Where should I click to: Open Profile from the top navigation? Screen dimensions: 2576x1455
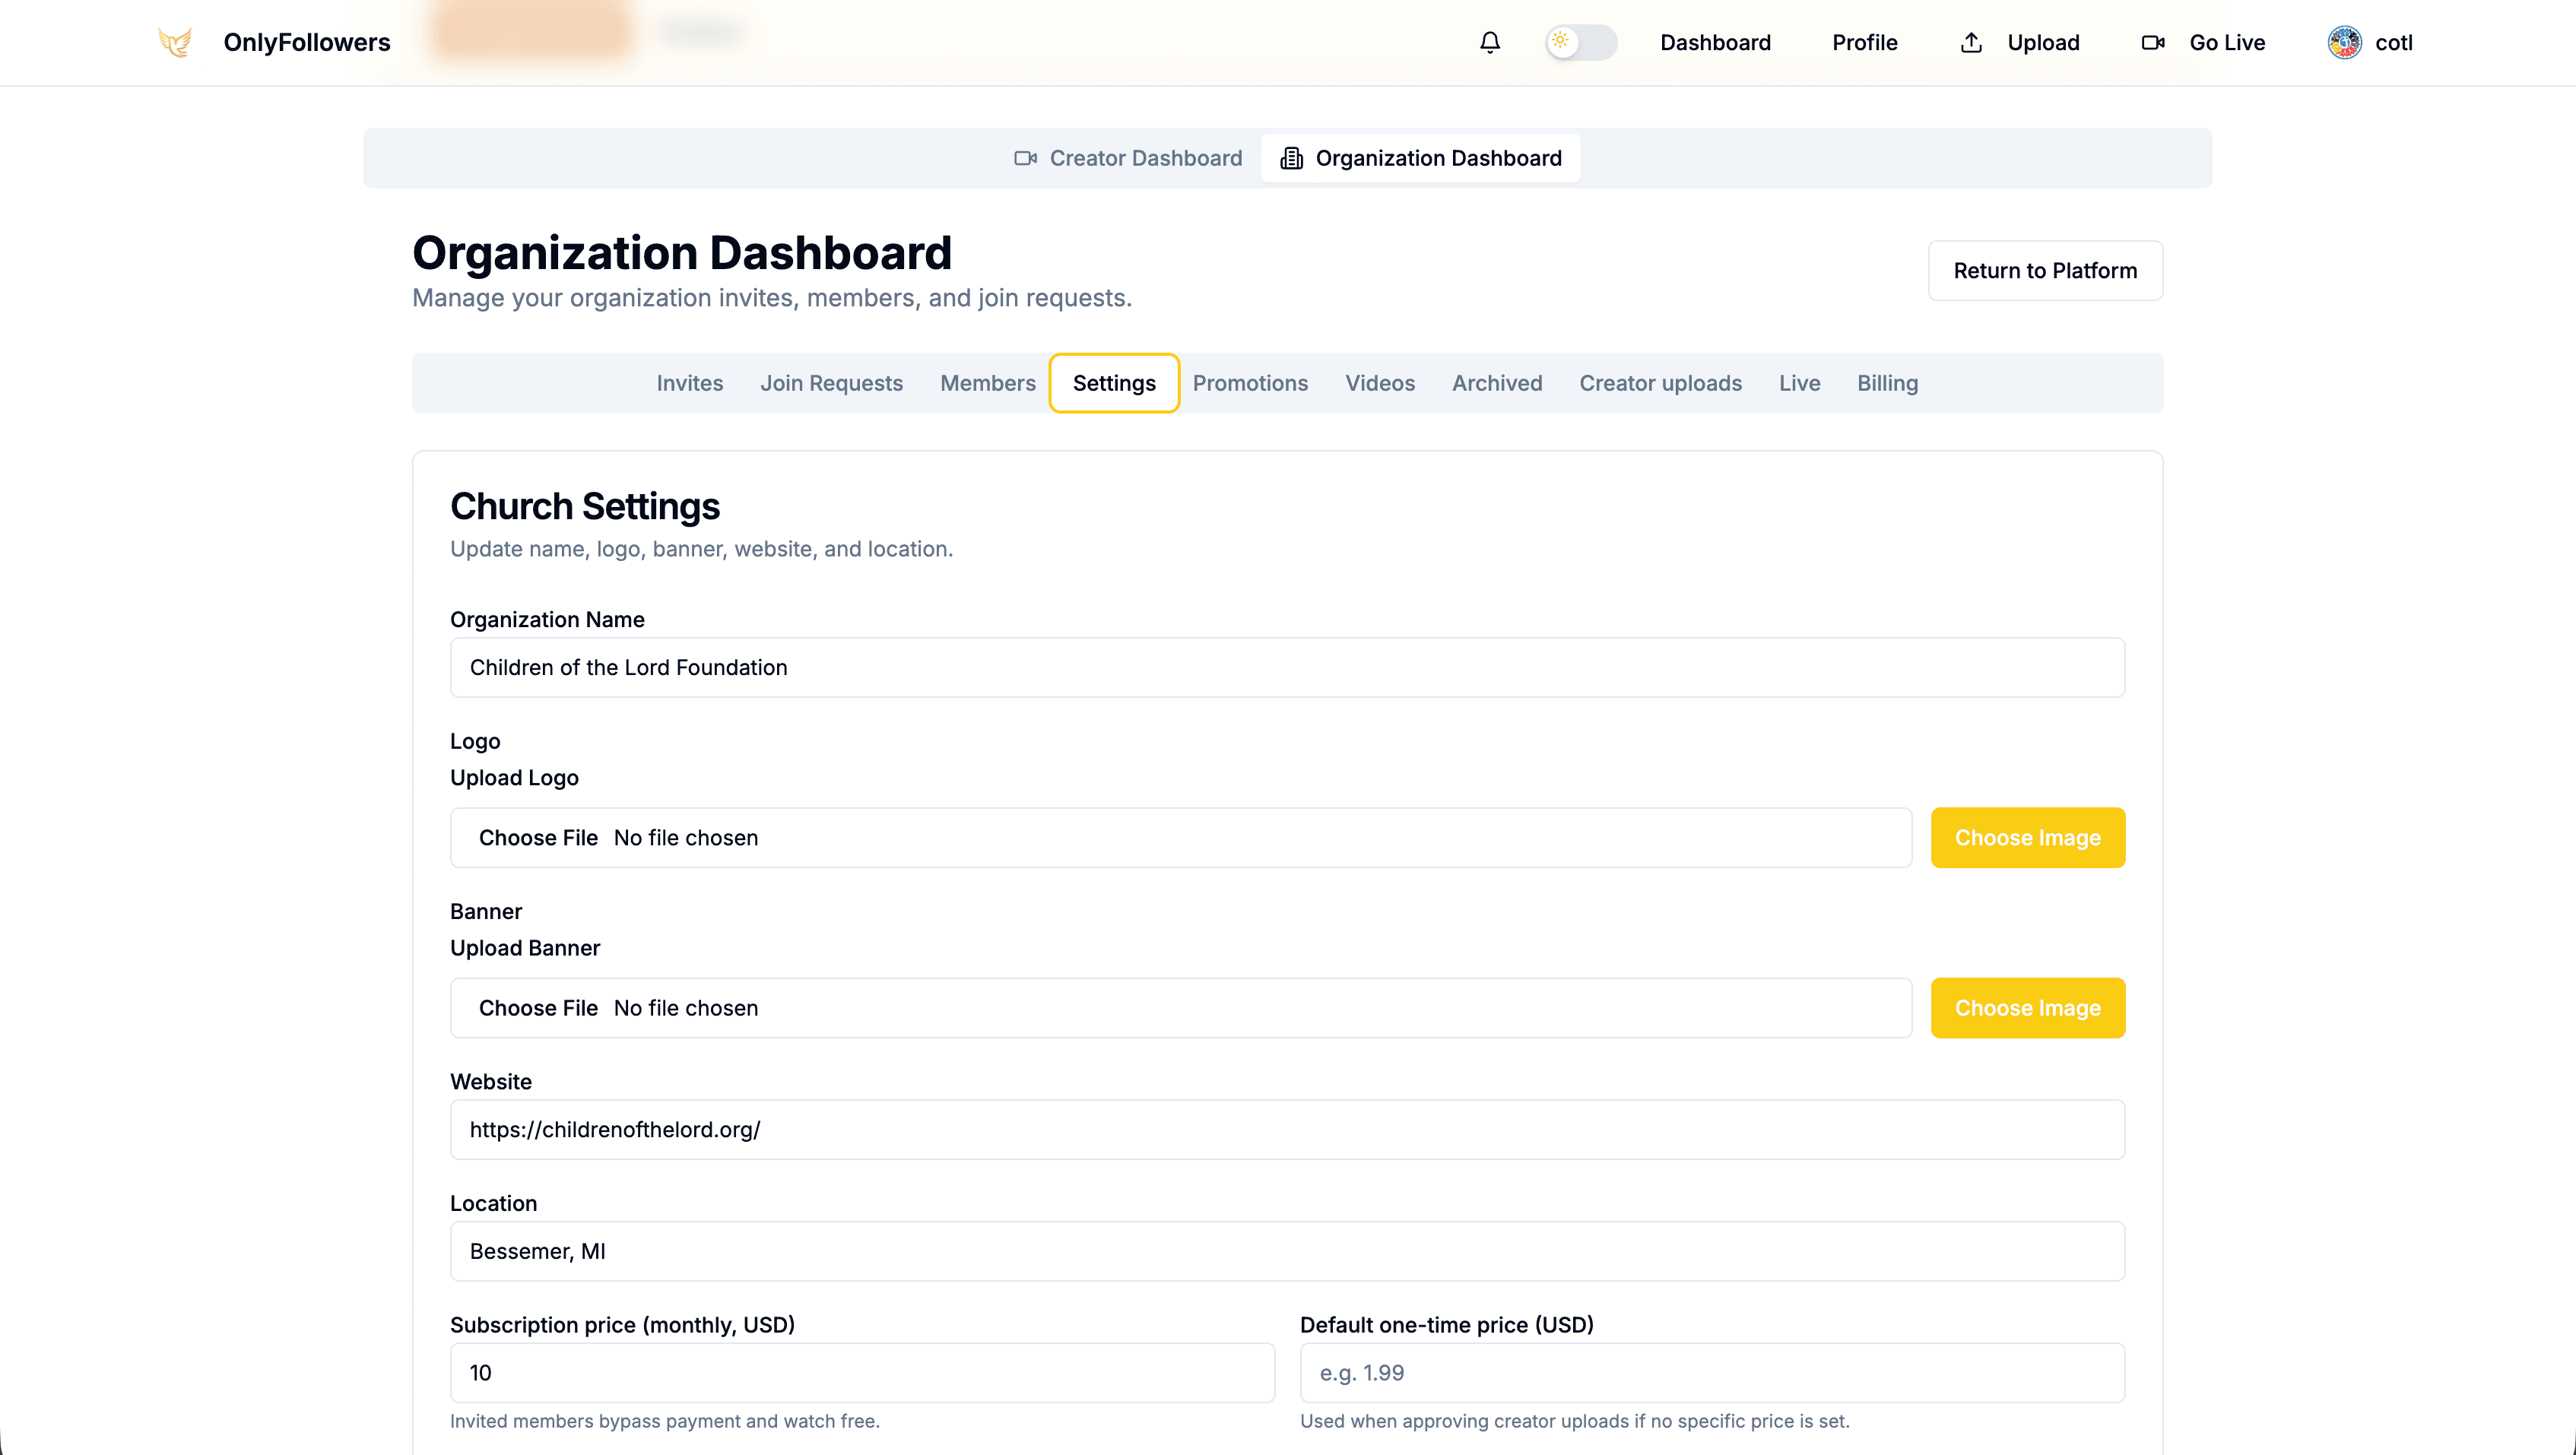(1864, 42)
